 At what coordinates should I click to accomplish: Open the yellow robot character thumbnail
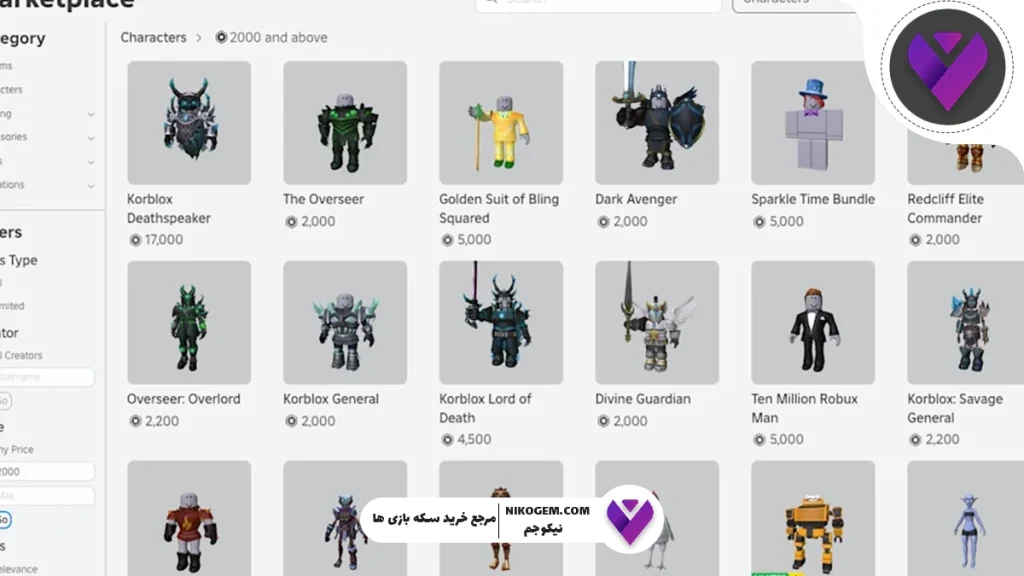[x=813, y=519]
